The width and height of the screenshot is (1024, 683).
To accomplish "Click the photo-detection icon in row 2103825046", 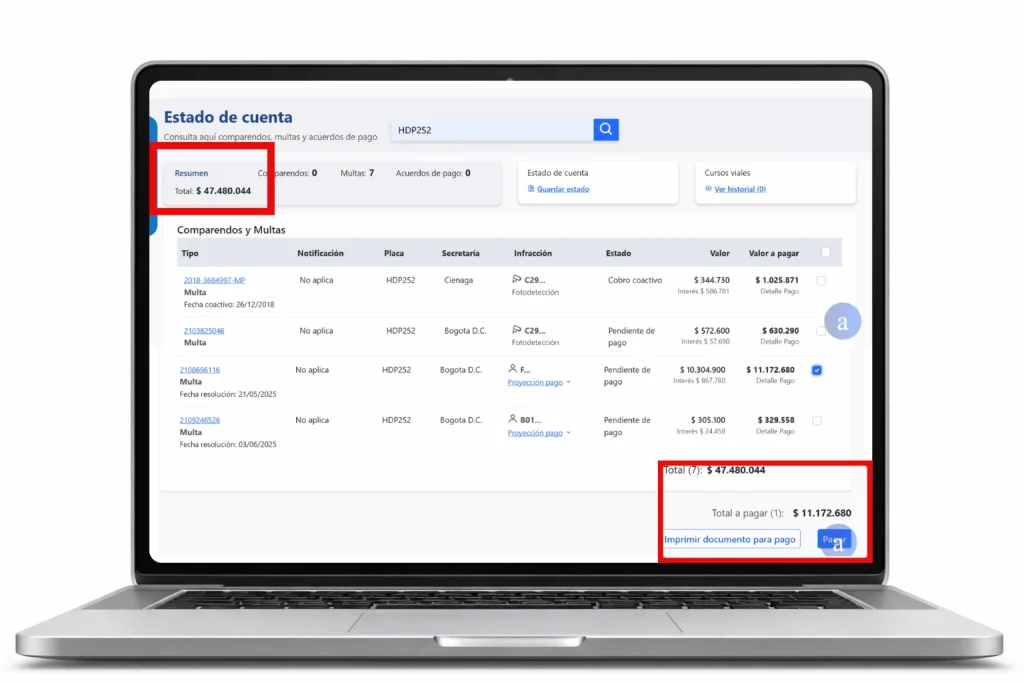I will pyautogui.click(x=517, y=330).
